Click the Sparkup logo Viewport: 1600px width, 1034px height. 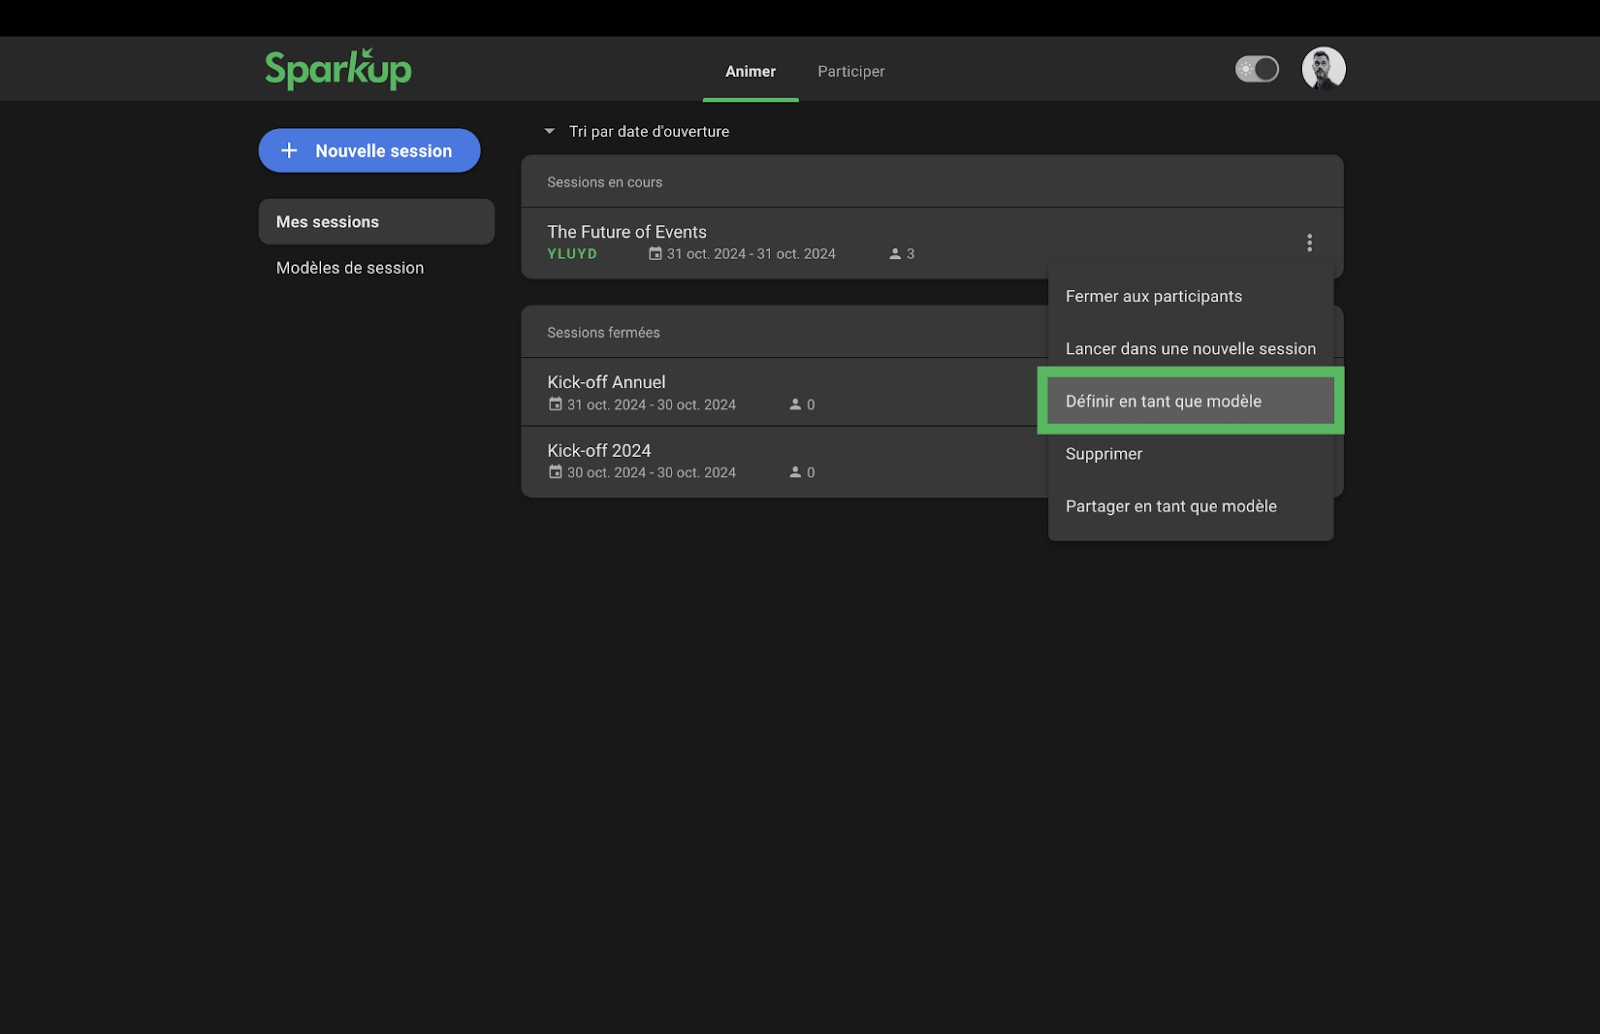click(337, 69)
